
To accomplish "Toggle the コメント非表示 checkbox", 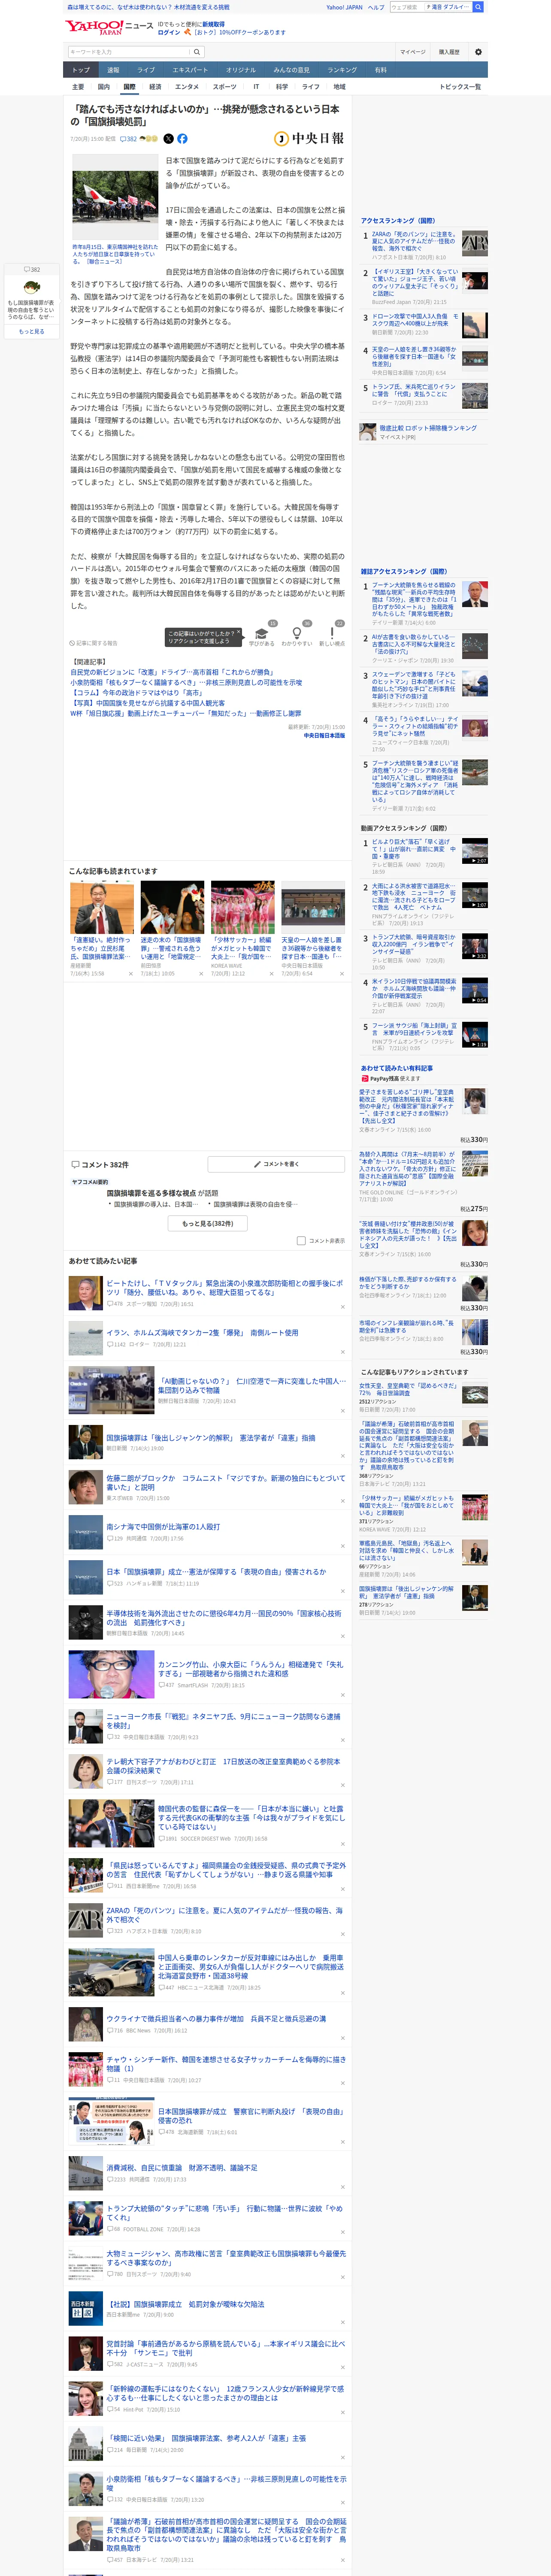I will 301,1241.
